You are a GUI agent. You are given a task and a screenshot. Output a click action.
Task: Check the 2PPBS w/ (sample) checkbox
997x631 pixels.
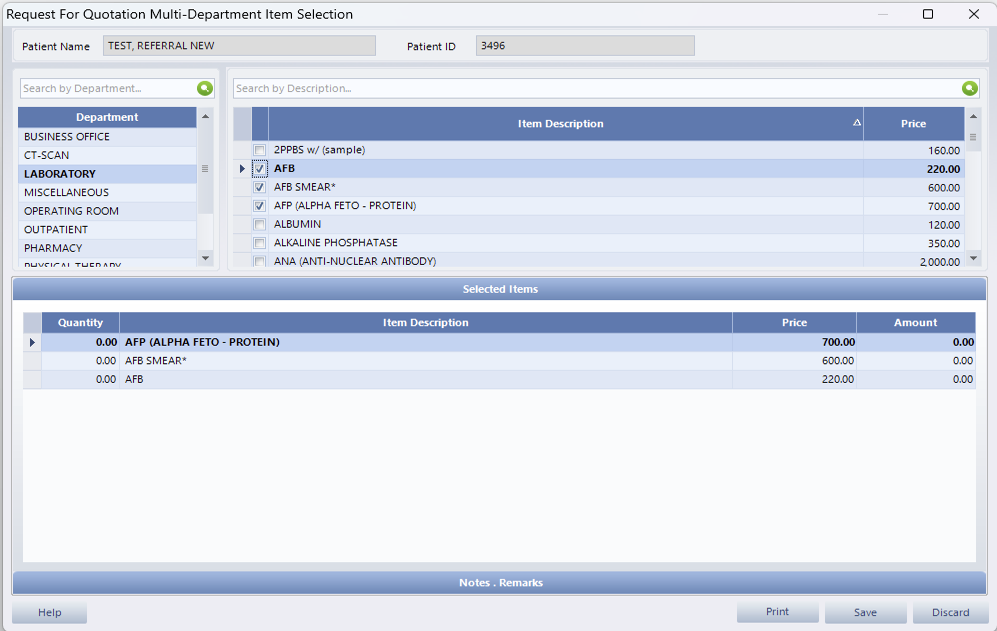coord(260,150)
